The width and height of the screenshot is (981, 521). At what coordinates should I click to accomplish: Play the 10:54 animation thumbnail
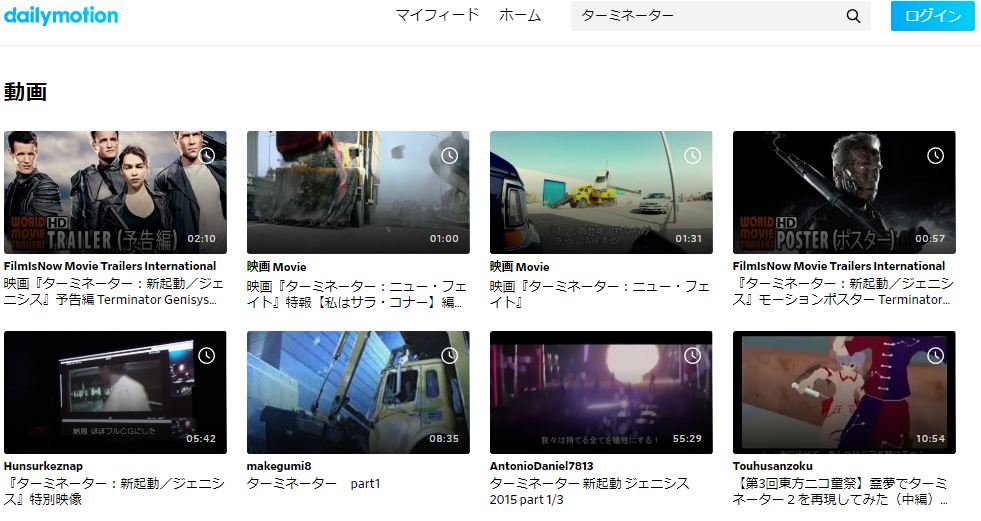coord(844,392)
